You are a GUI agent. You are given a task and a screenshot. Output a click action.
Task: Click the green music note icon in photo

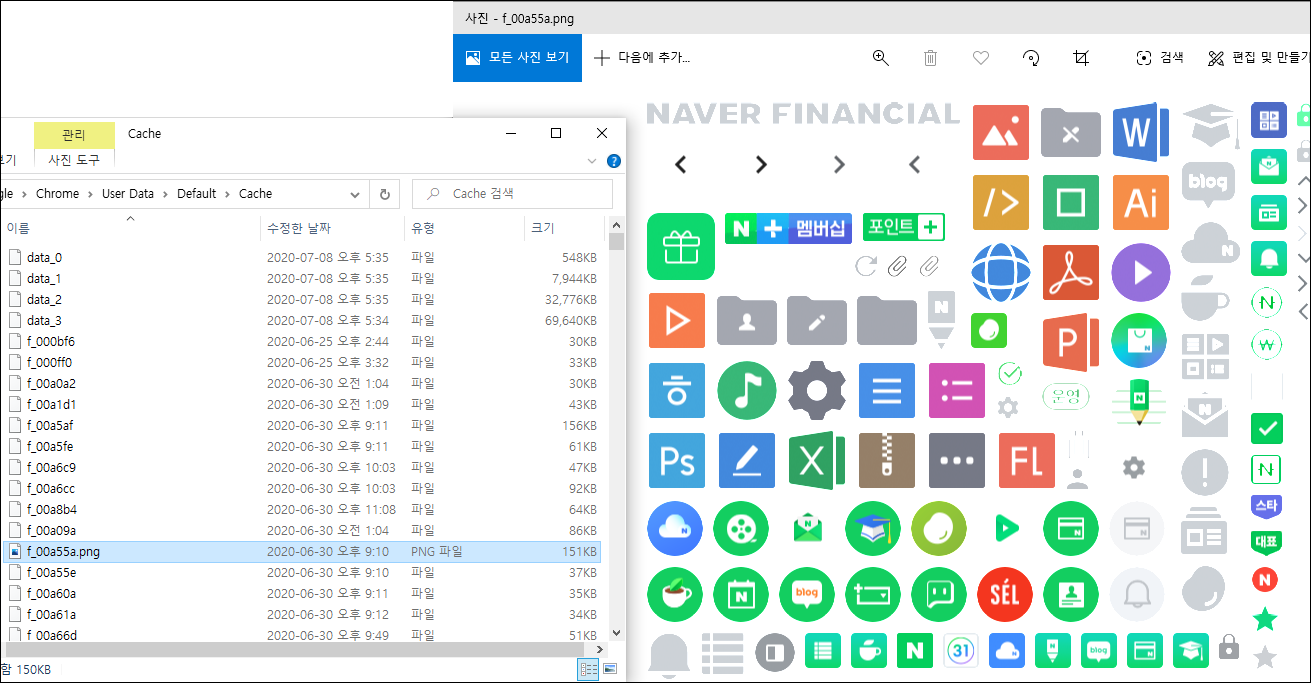click(x=747, y=391)
